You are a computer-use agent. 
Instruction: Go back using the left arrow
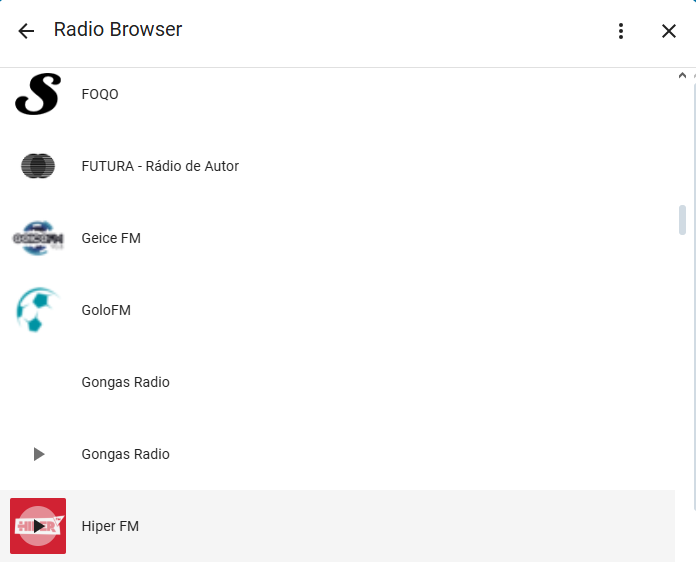26,31
